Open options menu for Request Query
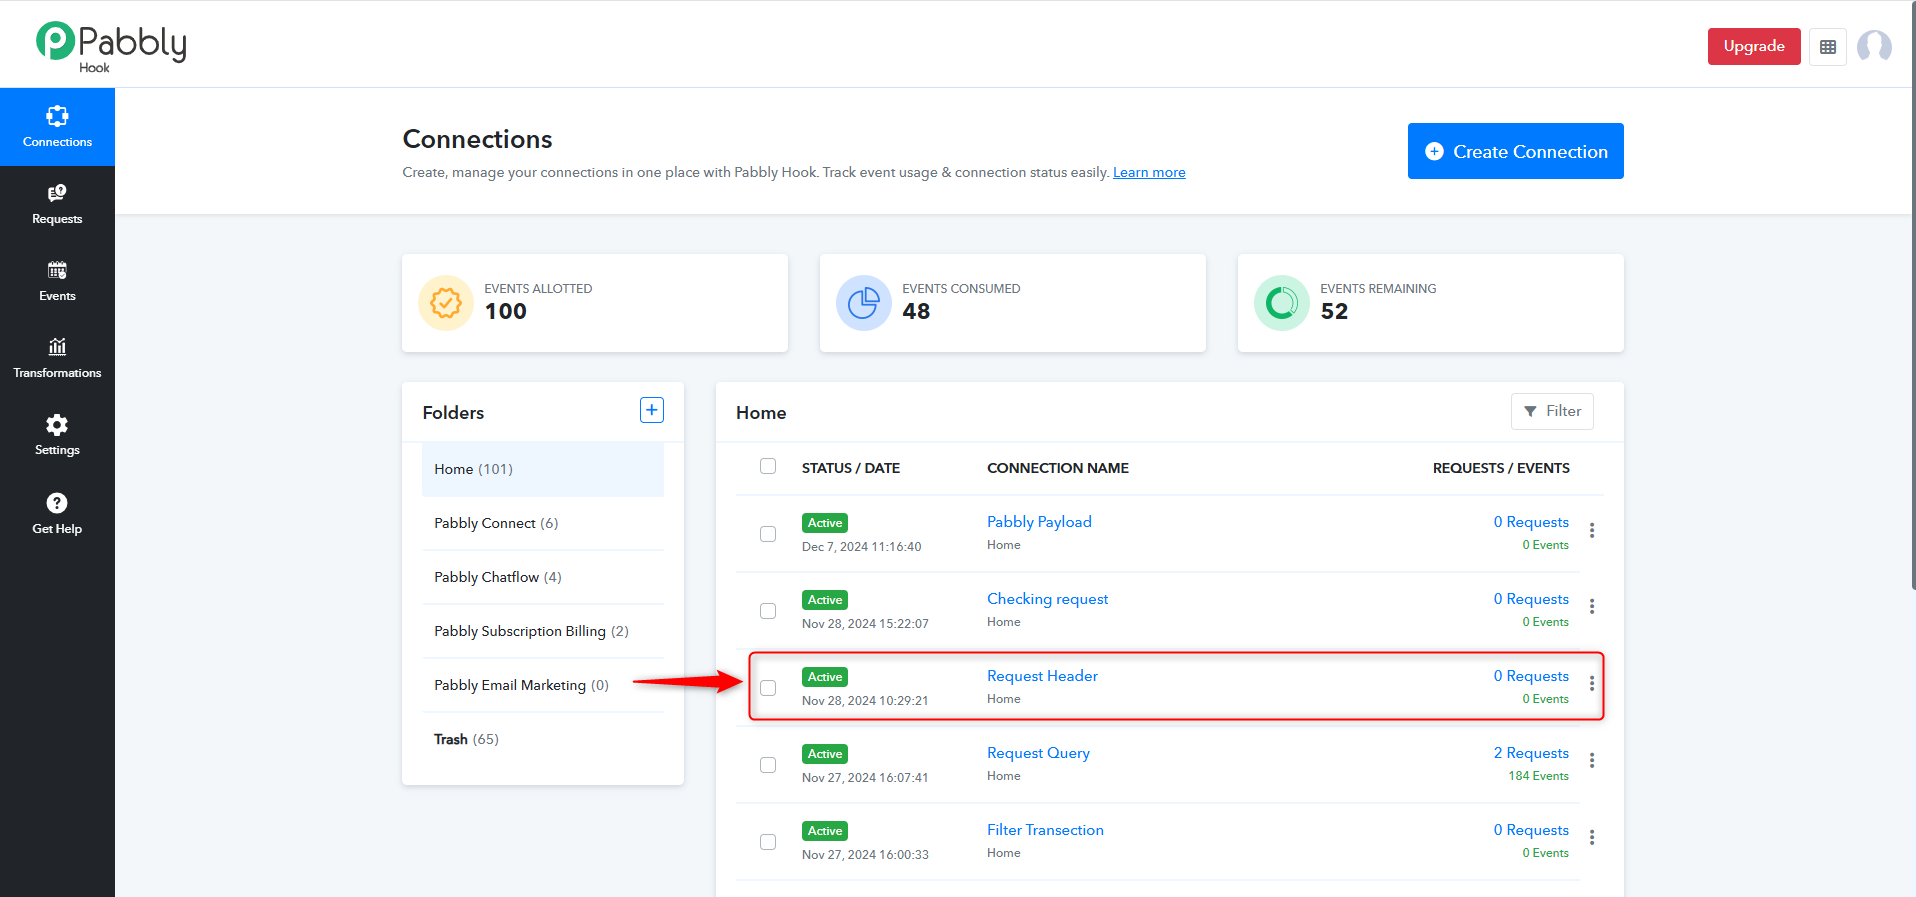Image resolution: width=1916 pixels, height=897 pixels. click(1592, 761)
